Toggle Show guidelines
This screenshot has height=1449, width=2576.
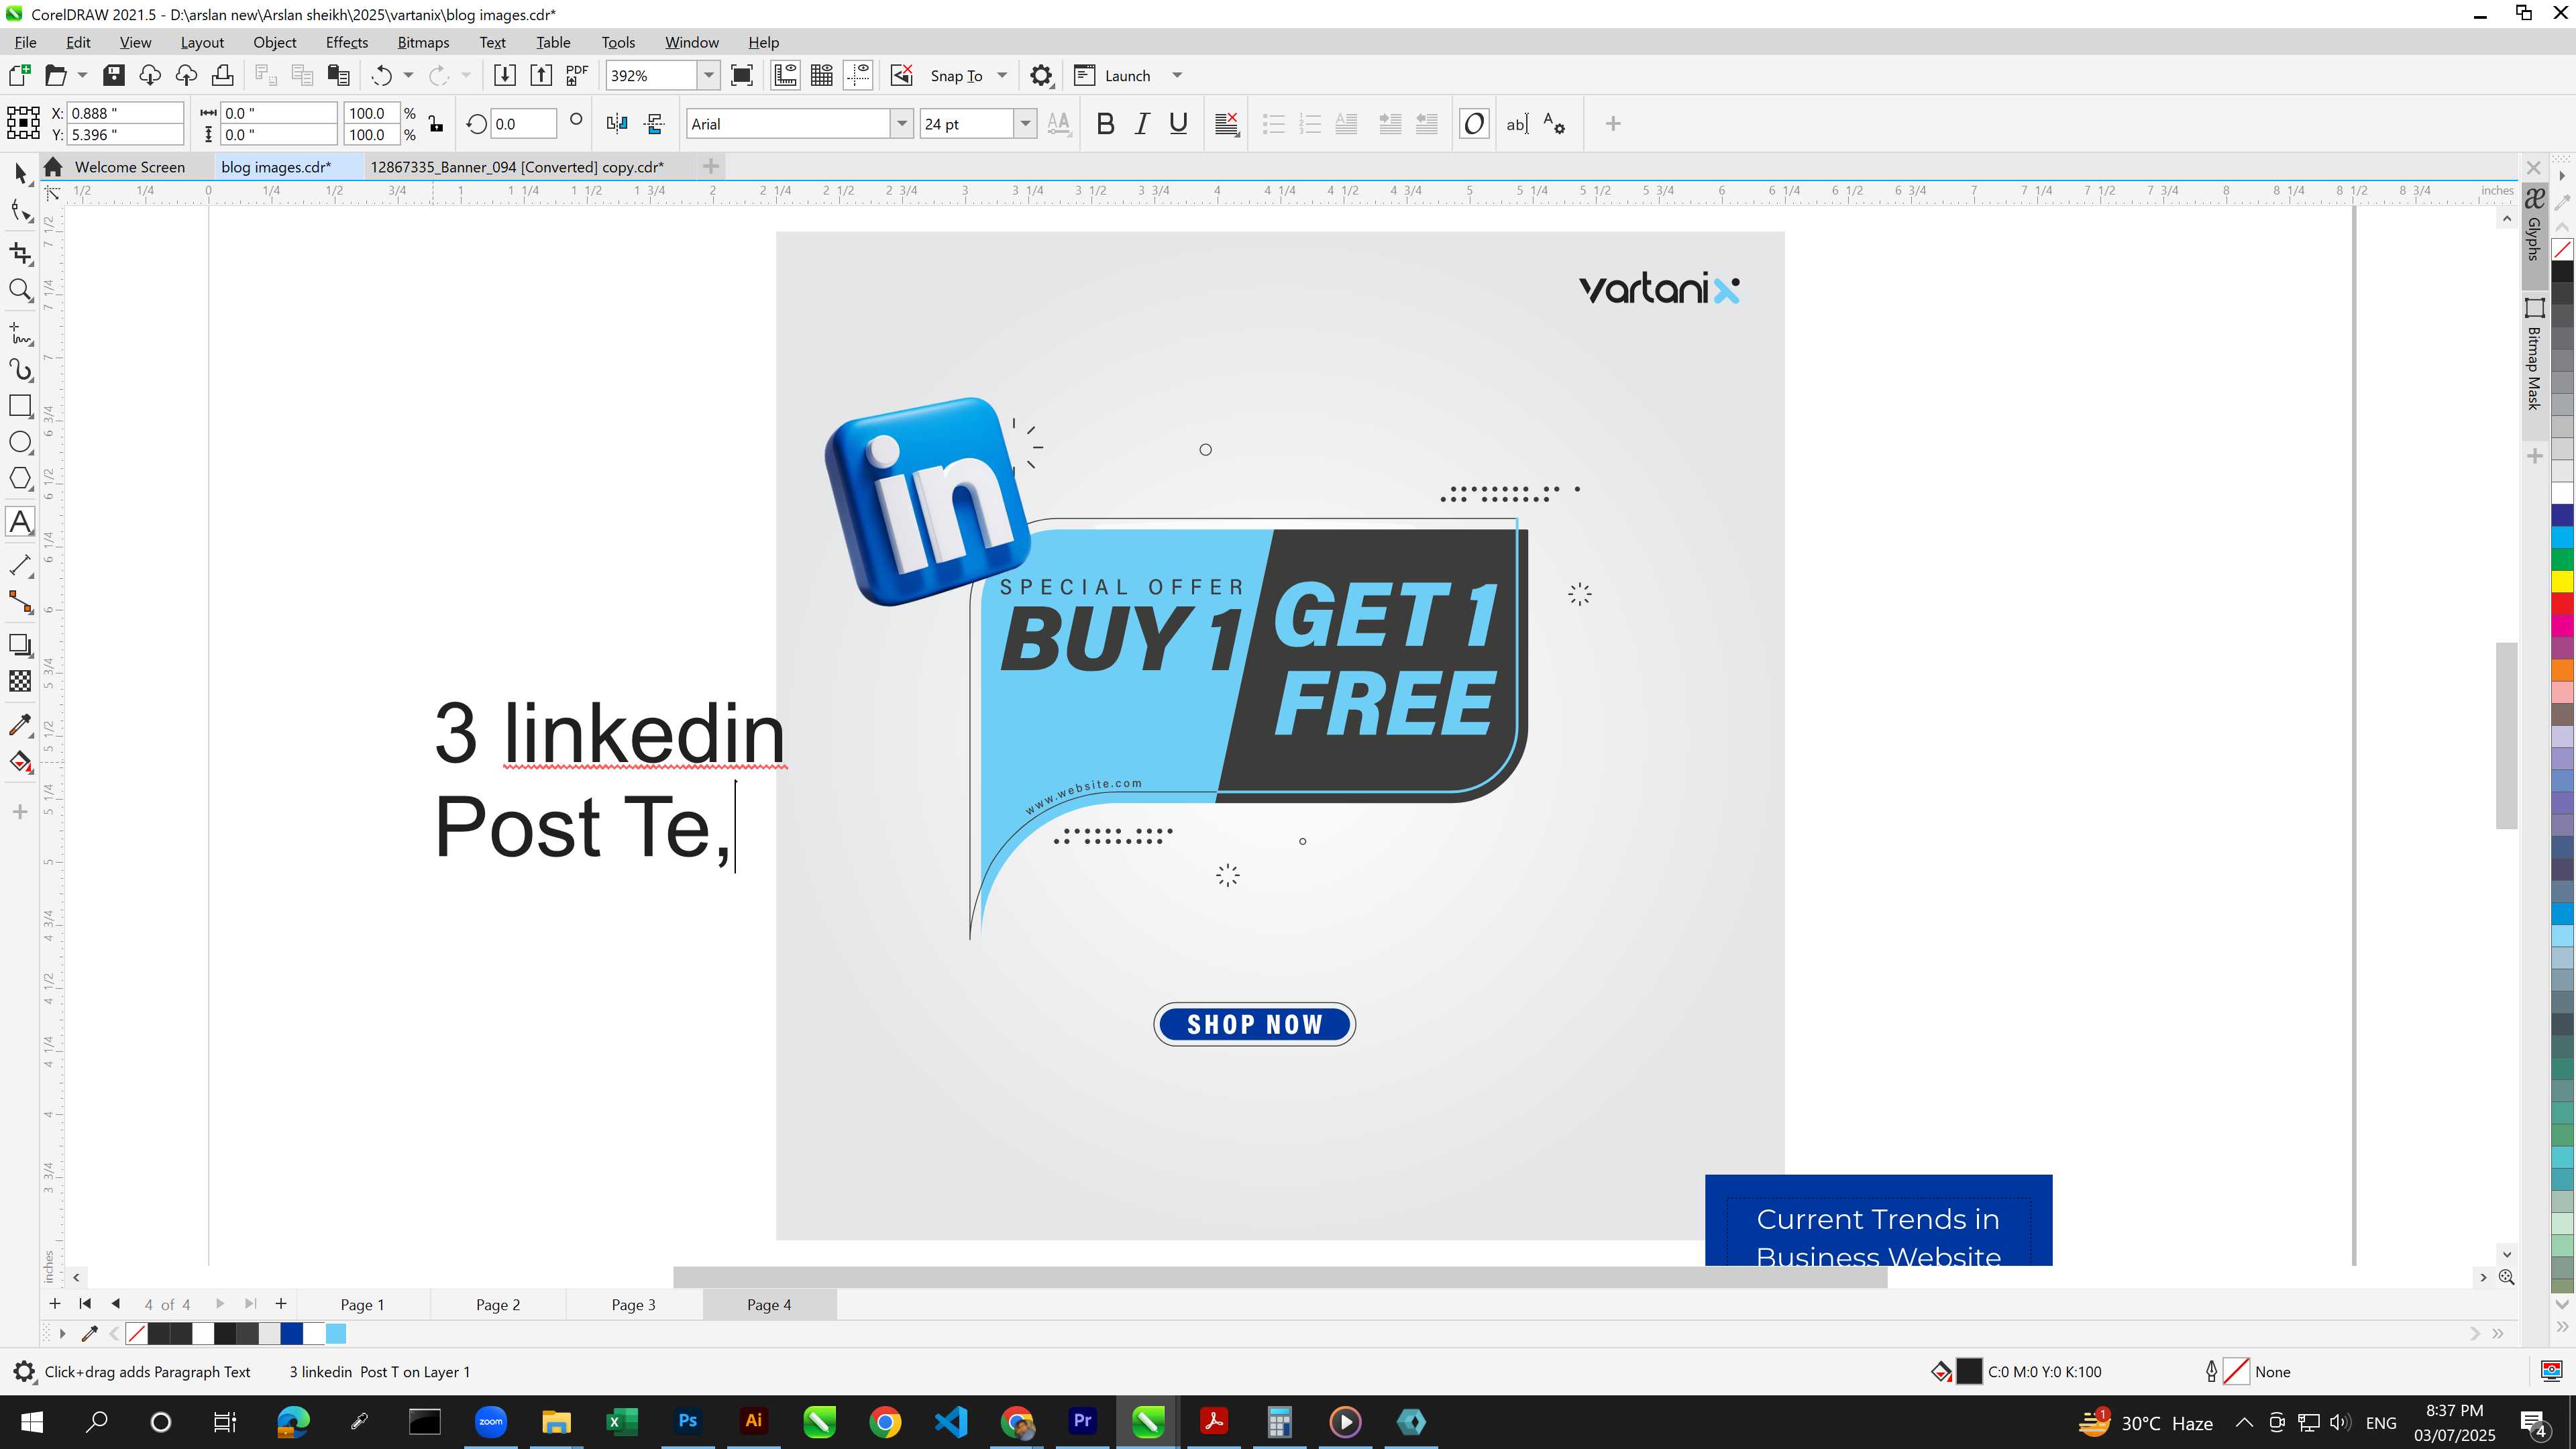pyautogui.click(x=859, y=76)
